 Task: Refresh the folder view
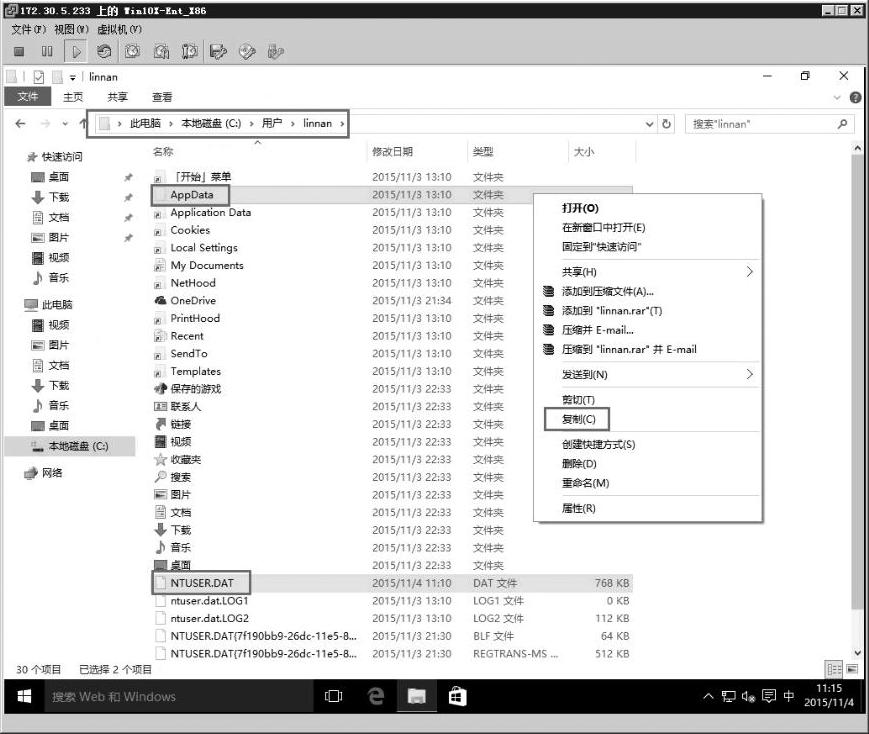[x=666, y=124]
